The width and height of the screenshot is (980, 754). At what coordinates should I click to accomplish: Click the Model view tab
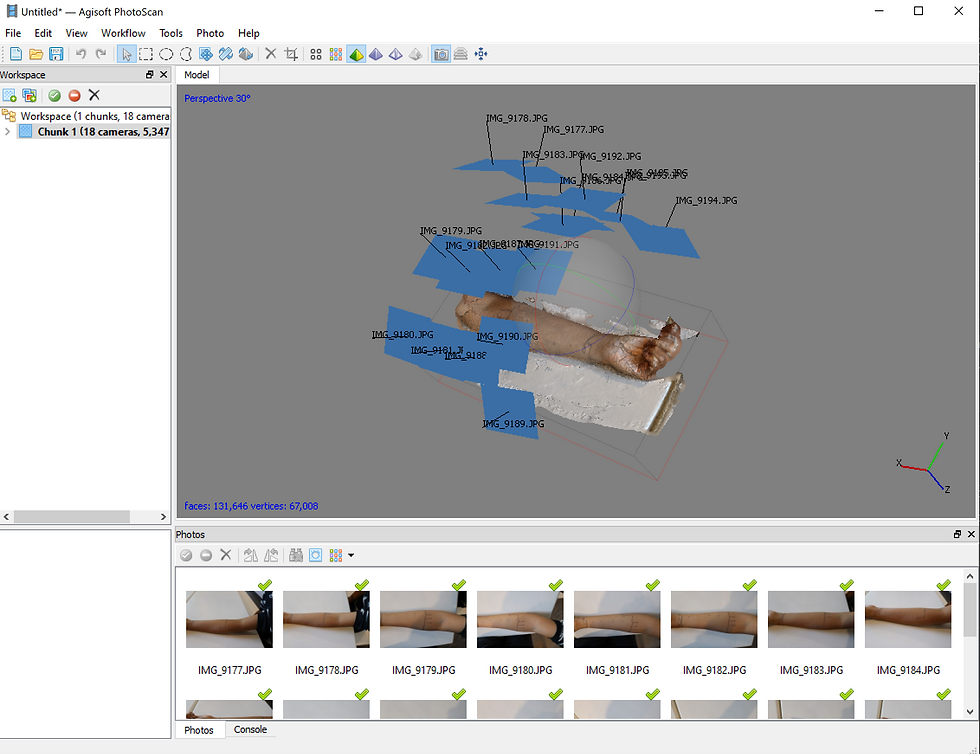(x=197, y=75)
